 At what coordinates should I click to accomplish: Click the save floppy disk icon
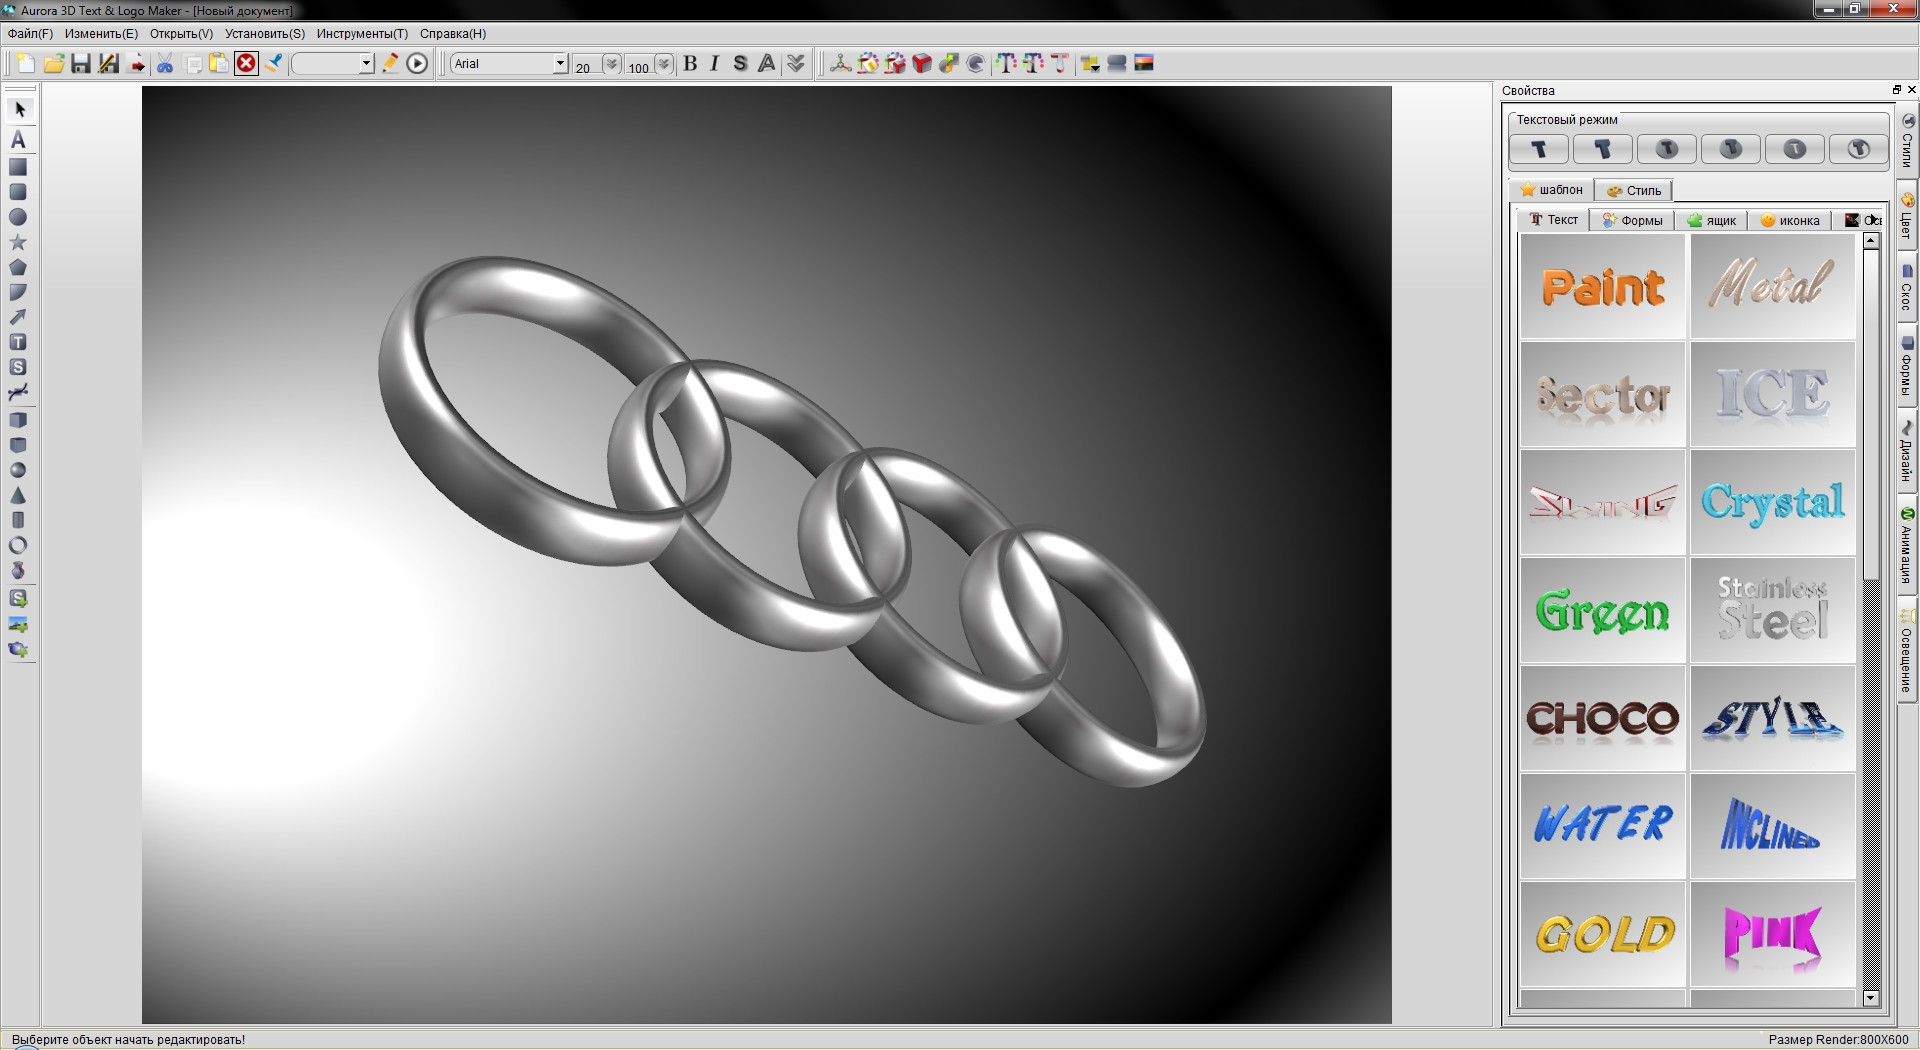[x=81, y=64]
